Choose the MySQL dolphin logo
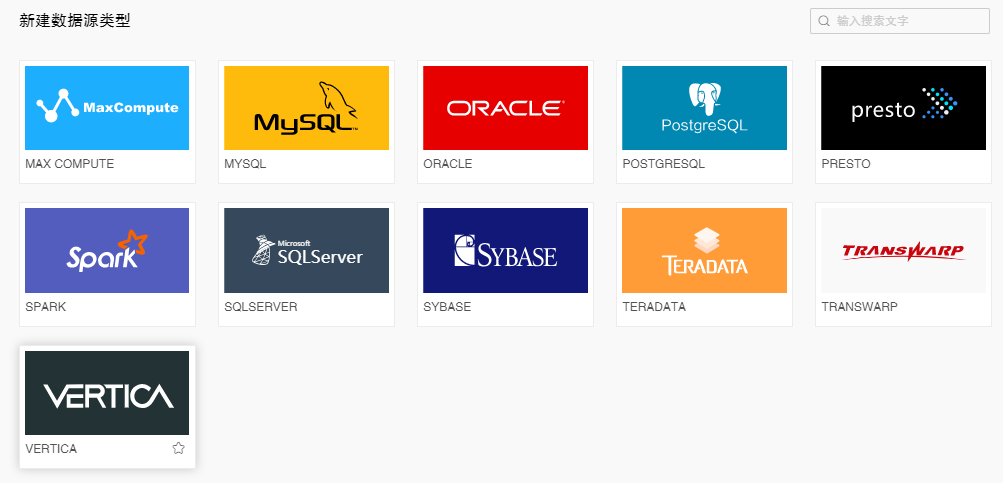Image resolution: width=1003 pixels, height=483 pixels. pos(306,107)
